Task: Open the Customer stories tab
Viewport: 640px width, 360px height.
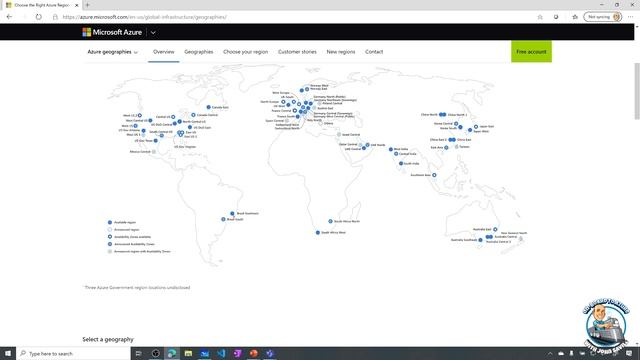Action: click(x=297, y=52)
